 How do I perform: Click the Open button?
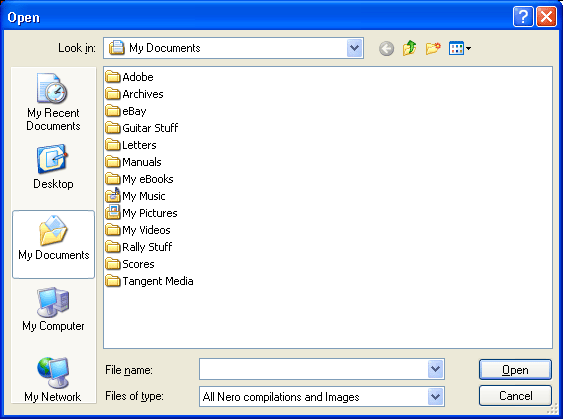coord(515,369)
